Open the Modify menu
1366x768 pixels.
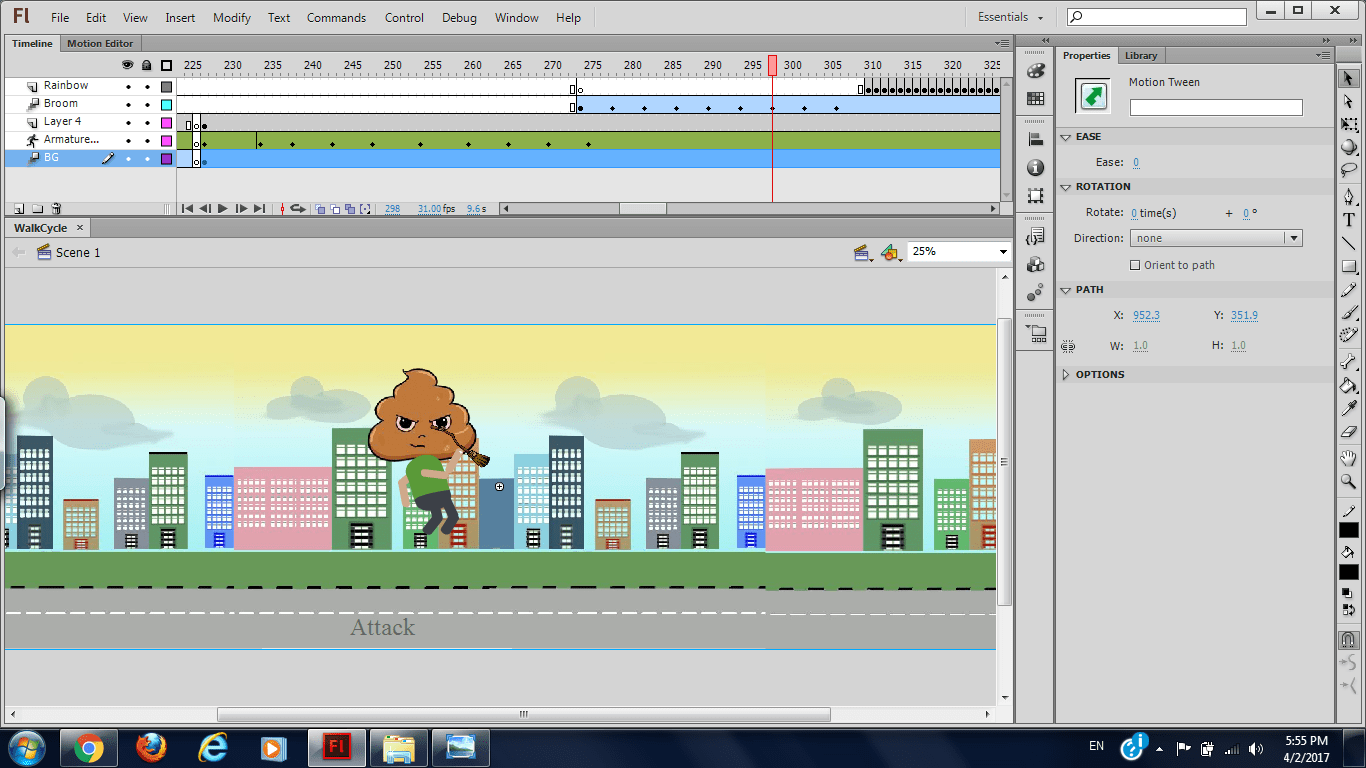click(x=232, y=18)
